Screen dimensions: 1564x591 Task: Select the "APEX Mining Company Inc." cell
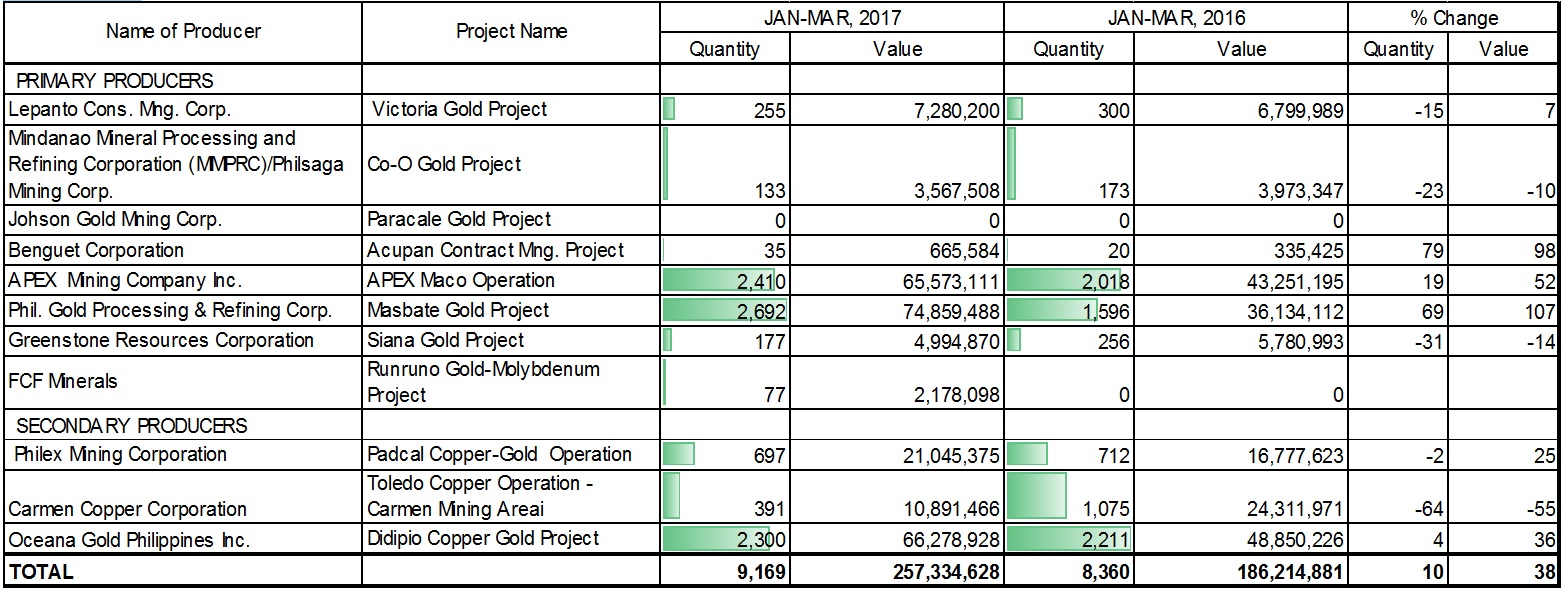click(183, 280)
